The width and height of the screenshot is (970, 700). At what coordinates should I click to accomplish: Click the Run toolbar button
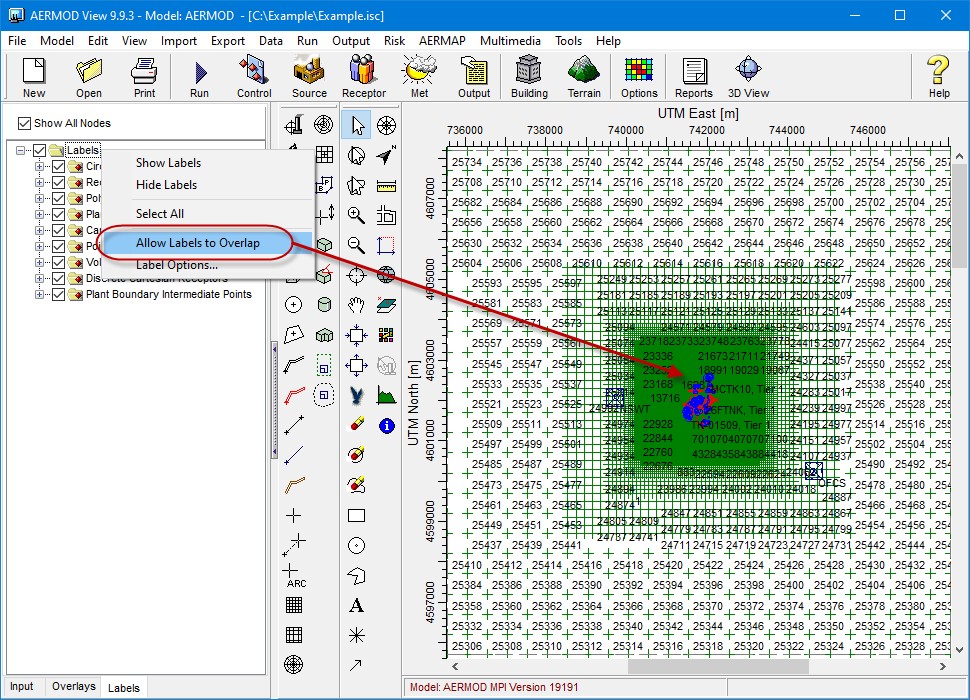199,77
